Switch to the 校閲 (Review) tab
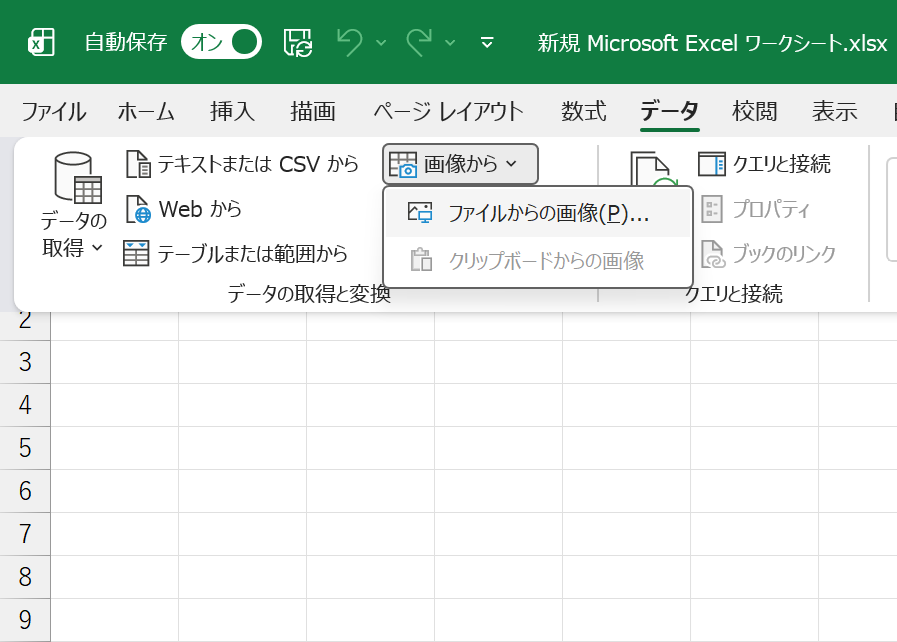The image size is (897, 642). click(754, 111)
